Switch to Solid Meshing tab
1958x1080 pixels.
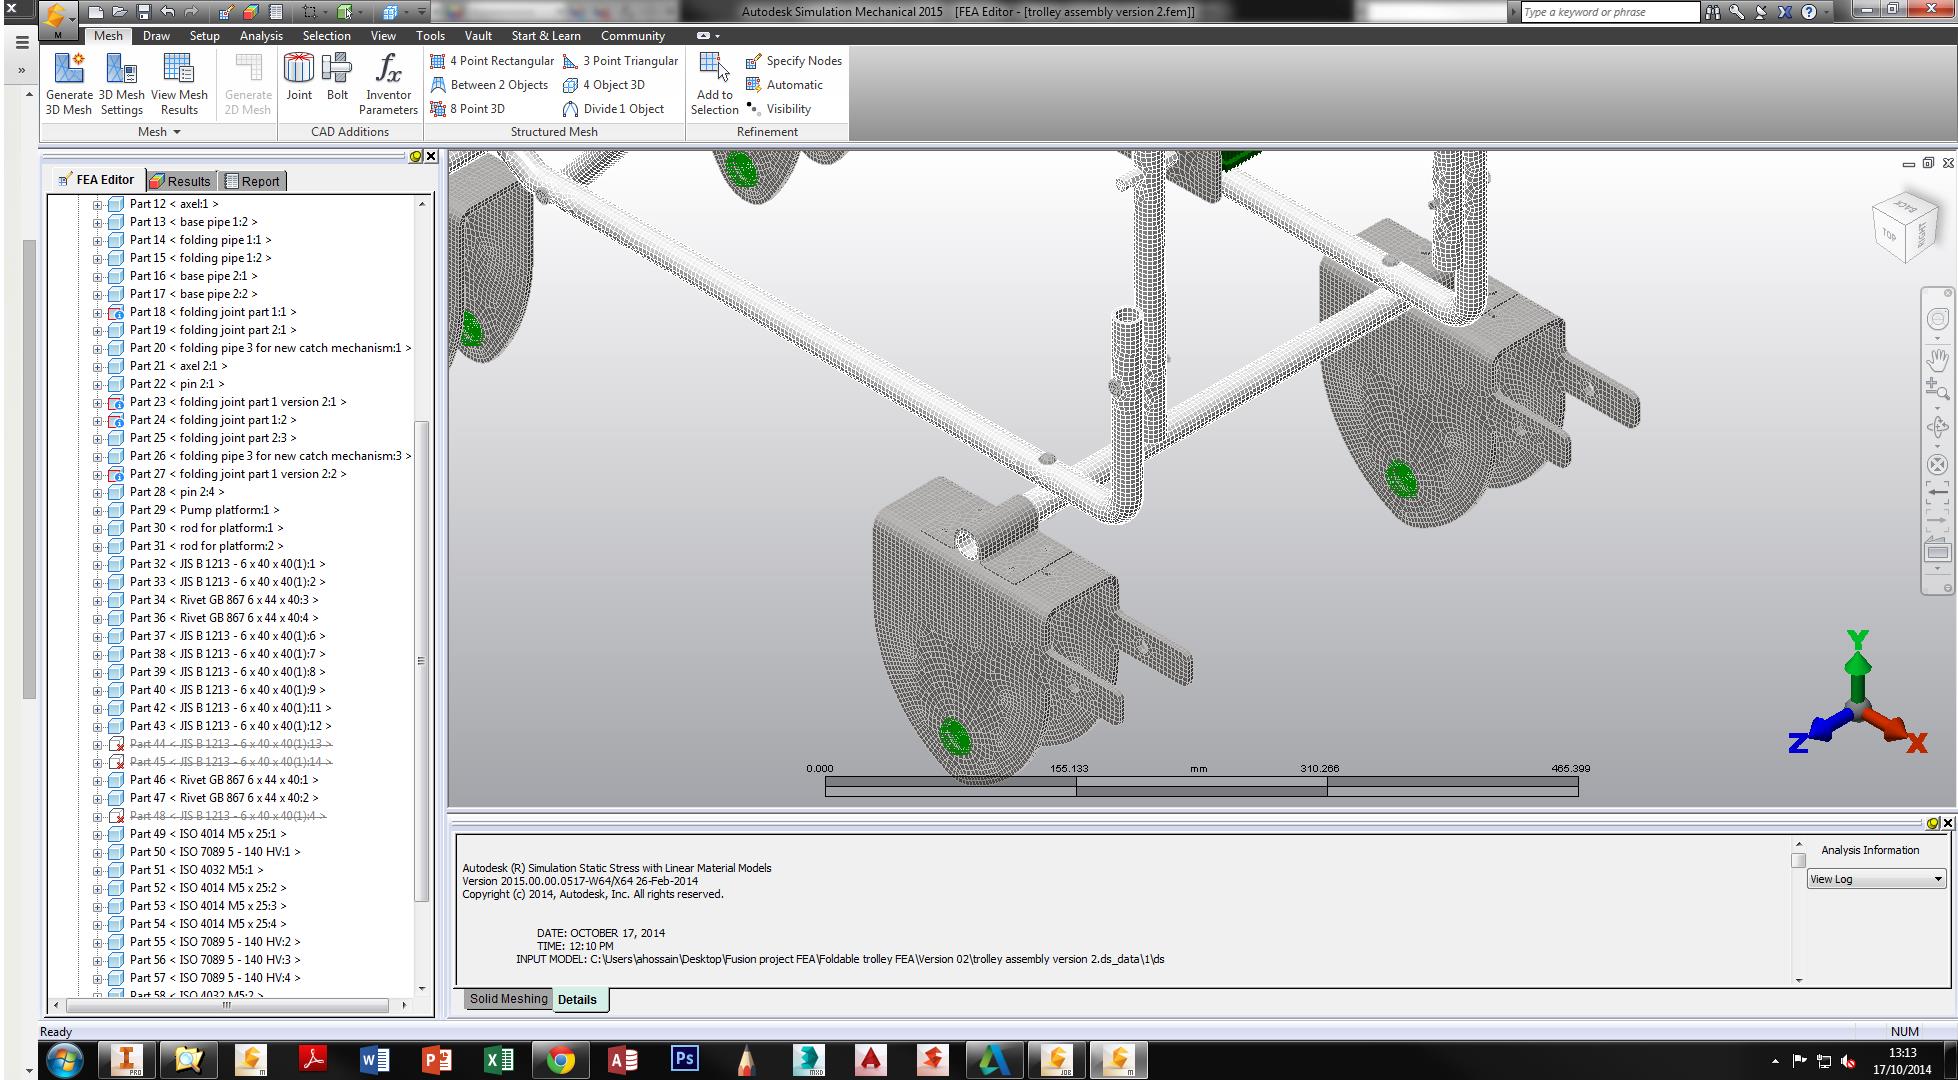point(508,999)
